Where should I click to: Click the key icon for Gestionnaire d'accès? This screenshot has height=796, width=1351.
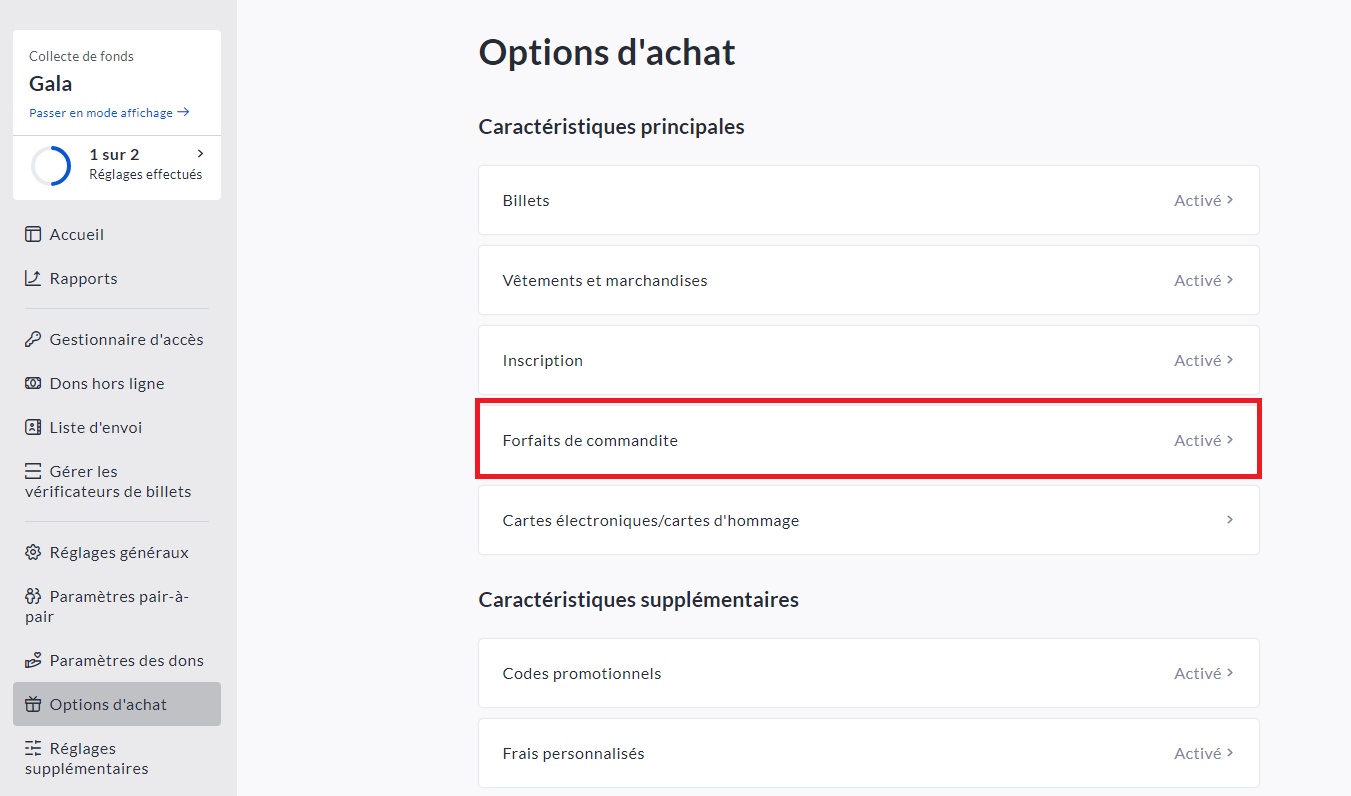tap(33, 340)
